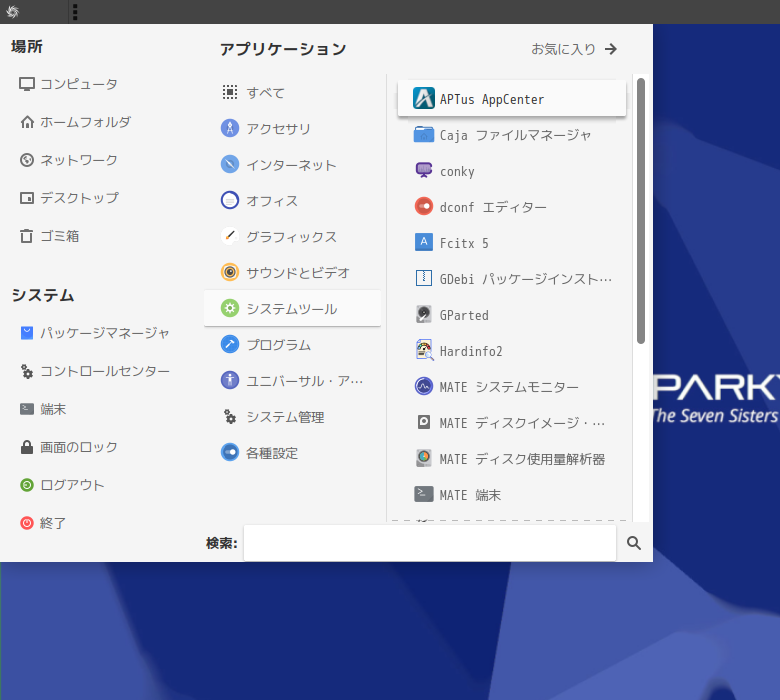Screen dimensions: 780x700
Task: Select the システム管理 category
Action: [x=292, y=416]
